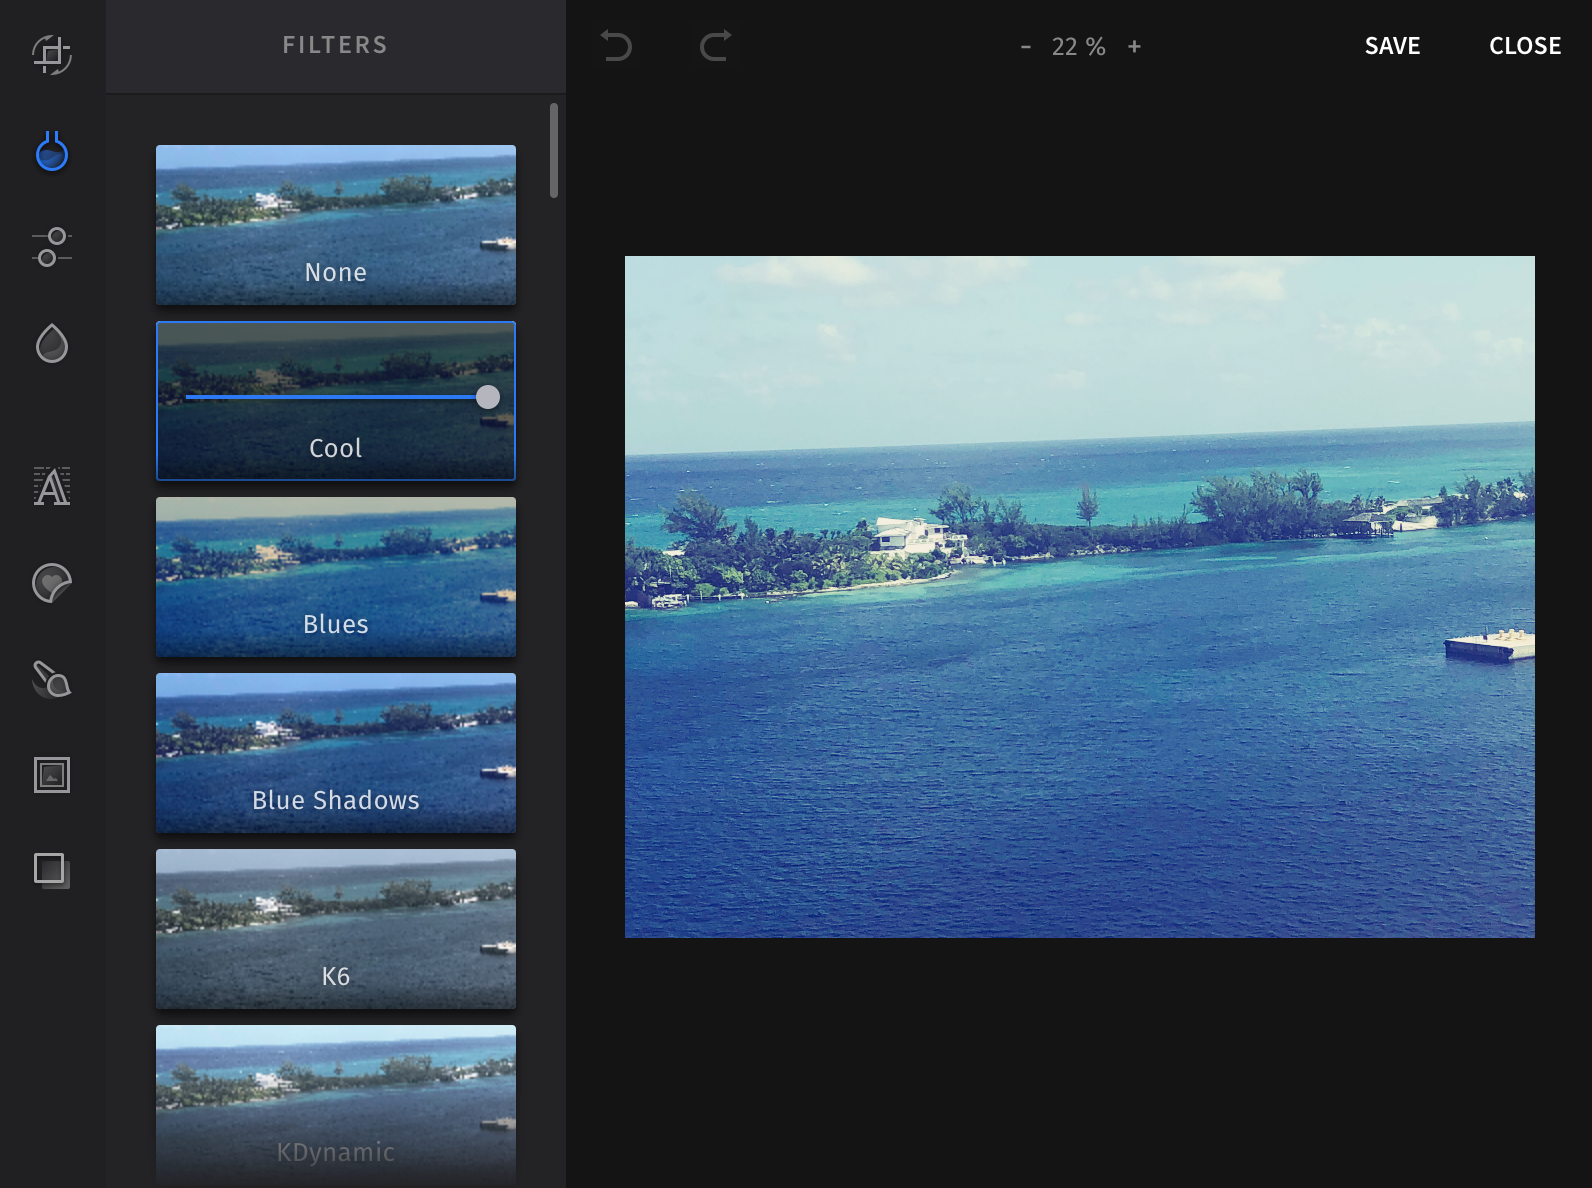Apply the K6 filter
This screenshot has width=1592, height=1188.
click(x=336, y=929)
